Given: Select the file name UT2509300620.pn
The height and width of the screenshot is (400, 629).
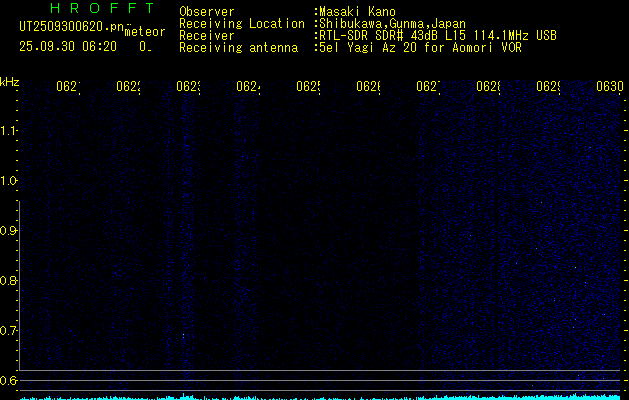Looking at the screenshot, I should pos(71,27).
